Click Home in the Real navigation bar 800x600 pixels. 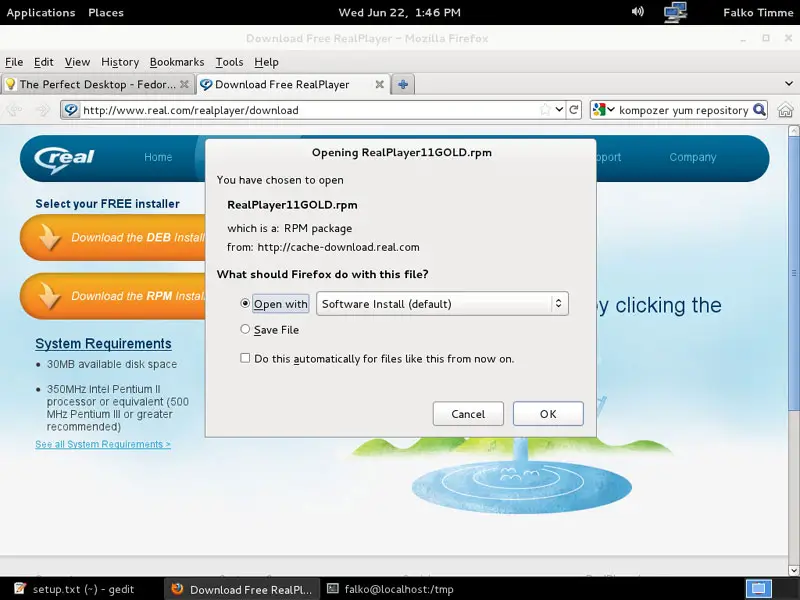[158, 157]
